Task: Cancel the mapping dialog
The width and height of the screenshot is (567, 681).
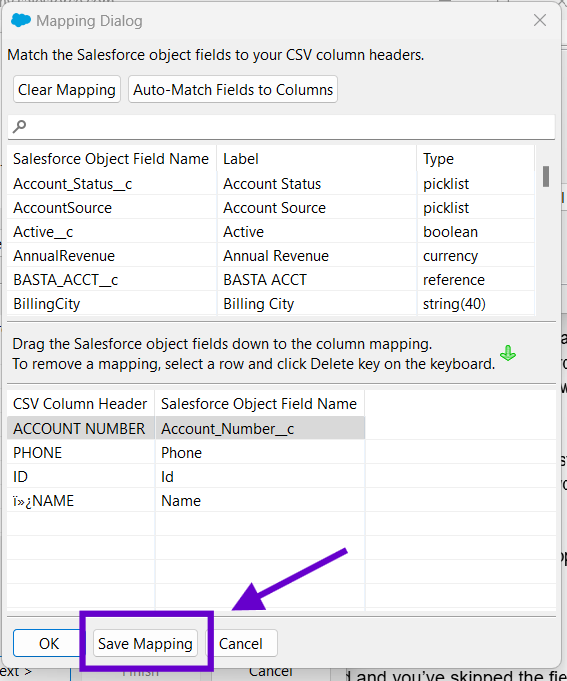Action: click(x=241, y=644)
